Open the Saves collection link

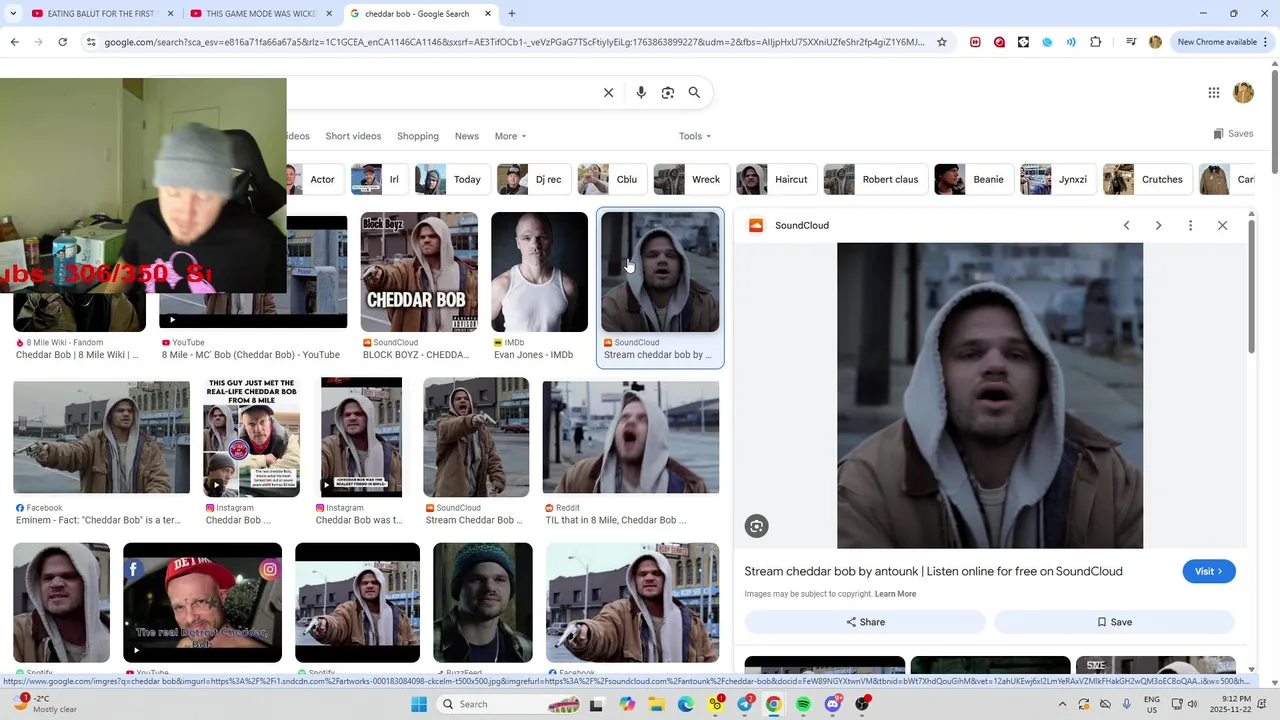(x=1233, y=134)
